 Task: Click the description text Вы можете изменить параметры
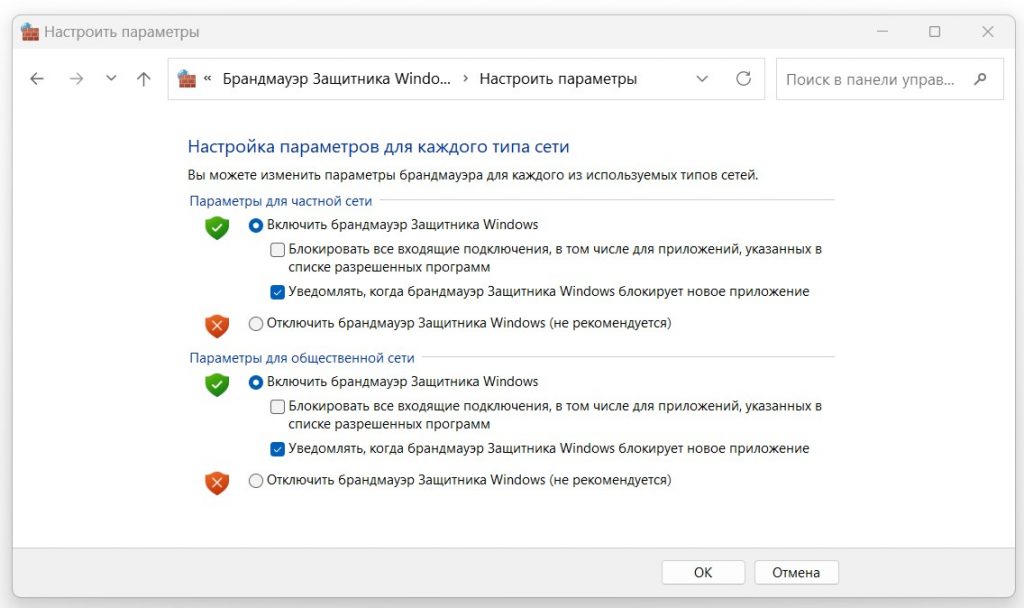pos(473,175)
